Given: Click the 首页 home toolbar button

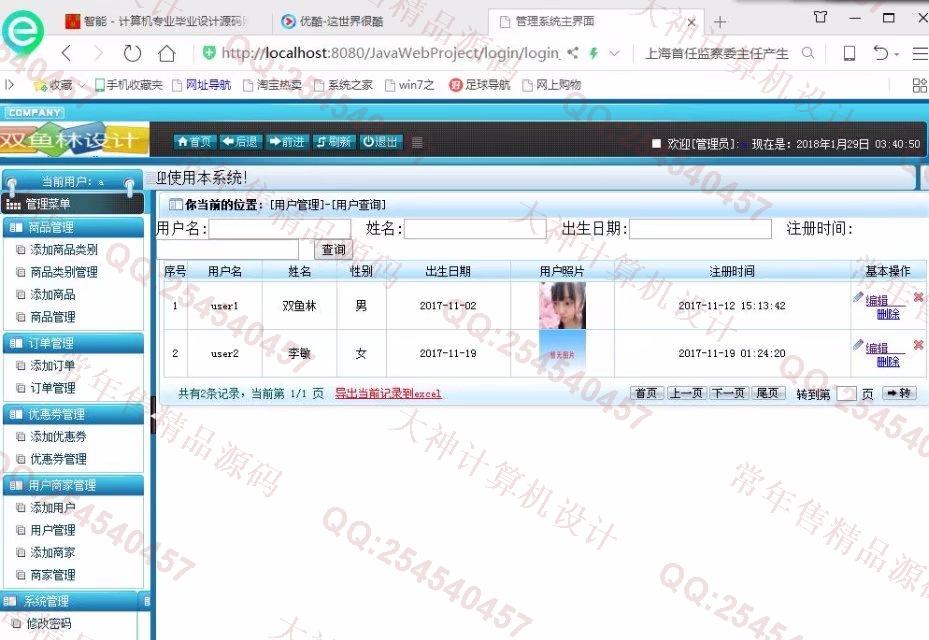Looking at the screenshot, I should pyautogui.click(x=195, y=142).
